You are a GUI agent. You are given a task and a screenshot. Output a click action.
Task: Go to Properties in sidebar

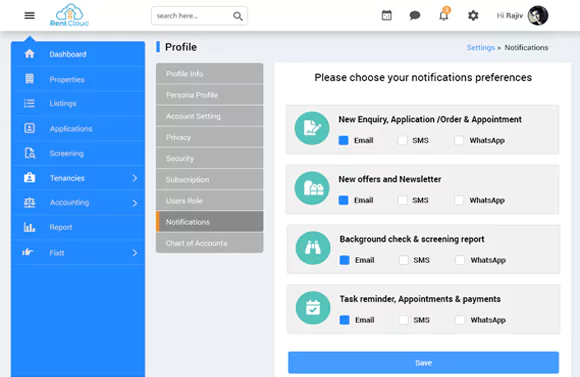[x=78, y=79]
